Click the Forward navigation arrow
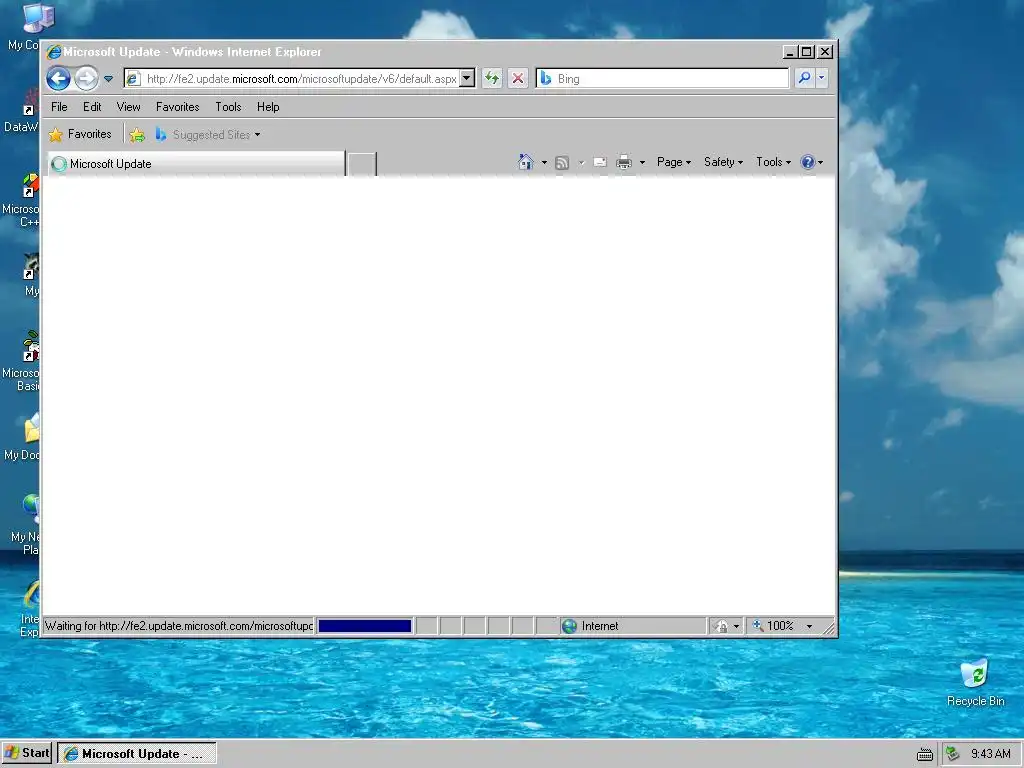This screenshot has width=1024, height=768. coord(86,79)
